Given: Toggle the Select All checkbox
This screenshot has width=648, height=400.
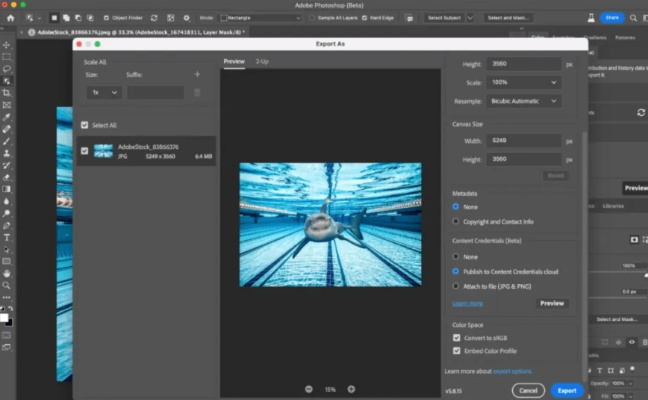Looking at the screenshot, I should (85, 125).
